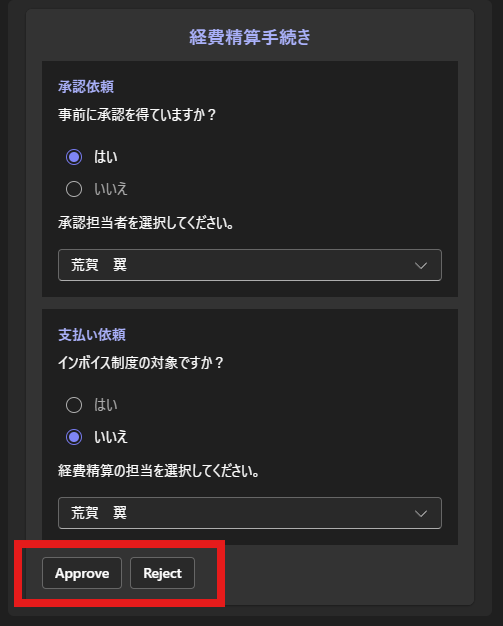Click label 経費精算の担当を選択してください。
503x626 pixels.
tap(159, 471)
